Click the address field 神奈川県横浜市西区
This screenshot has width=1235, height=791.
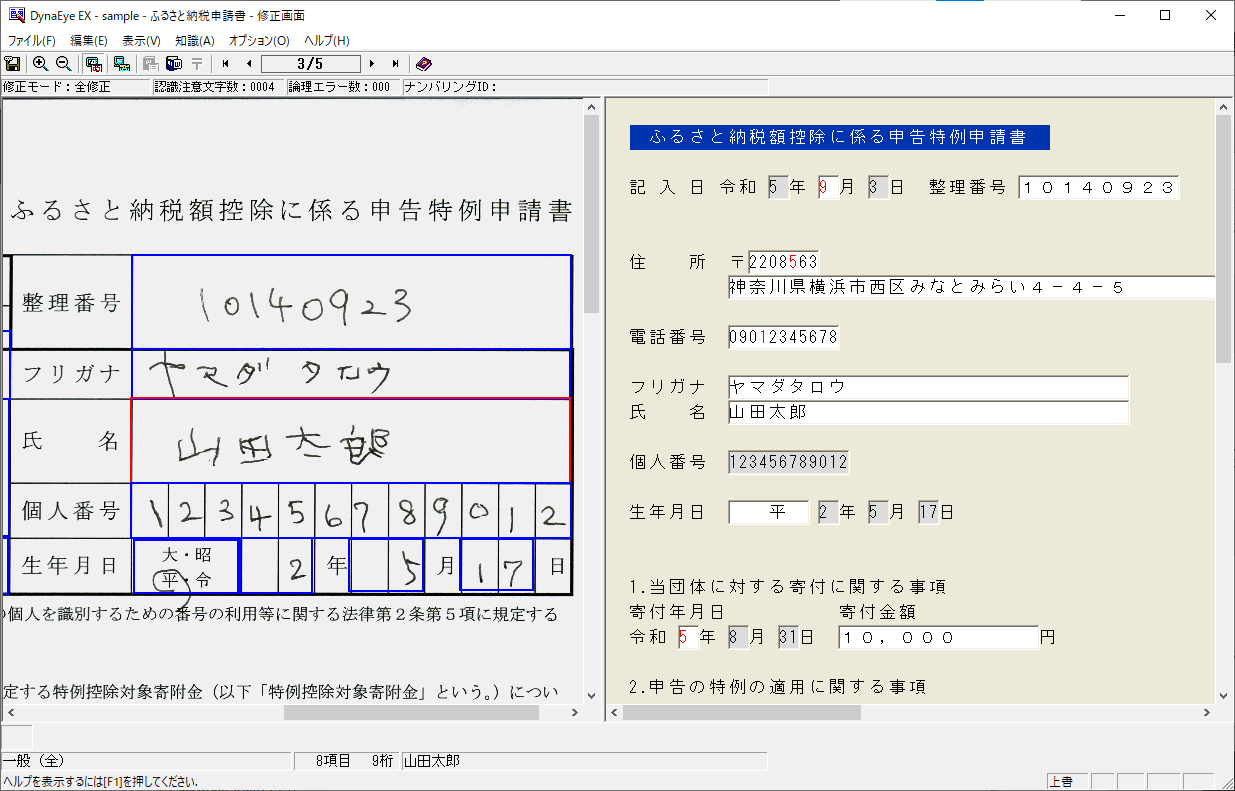click(971, 287)
